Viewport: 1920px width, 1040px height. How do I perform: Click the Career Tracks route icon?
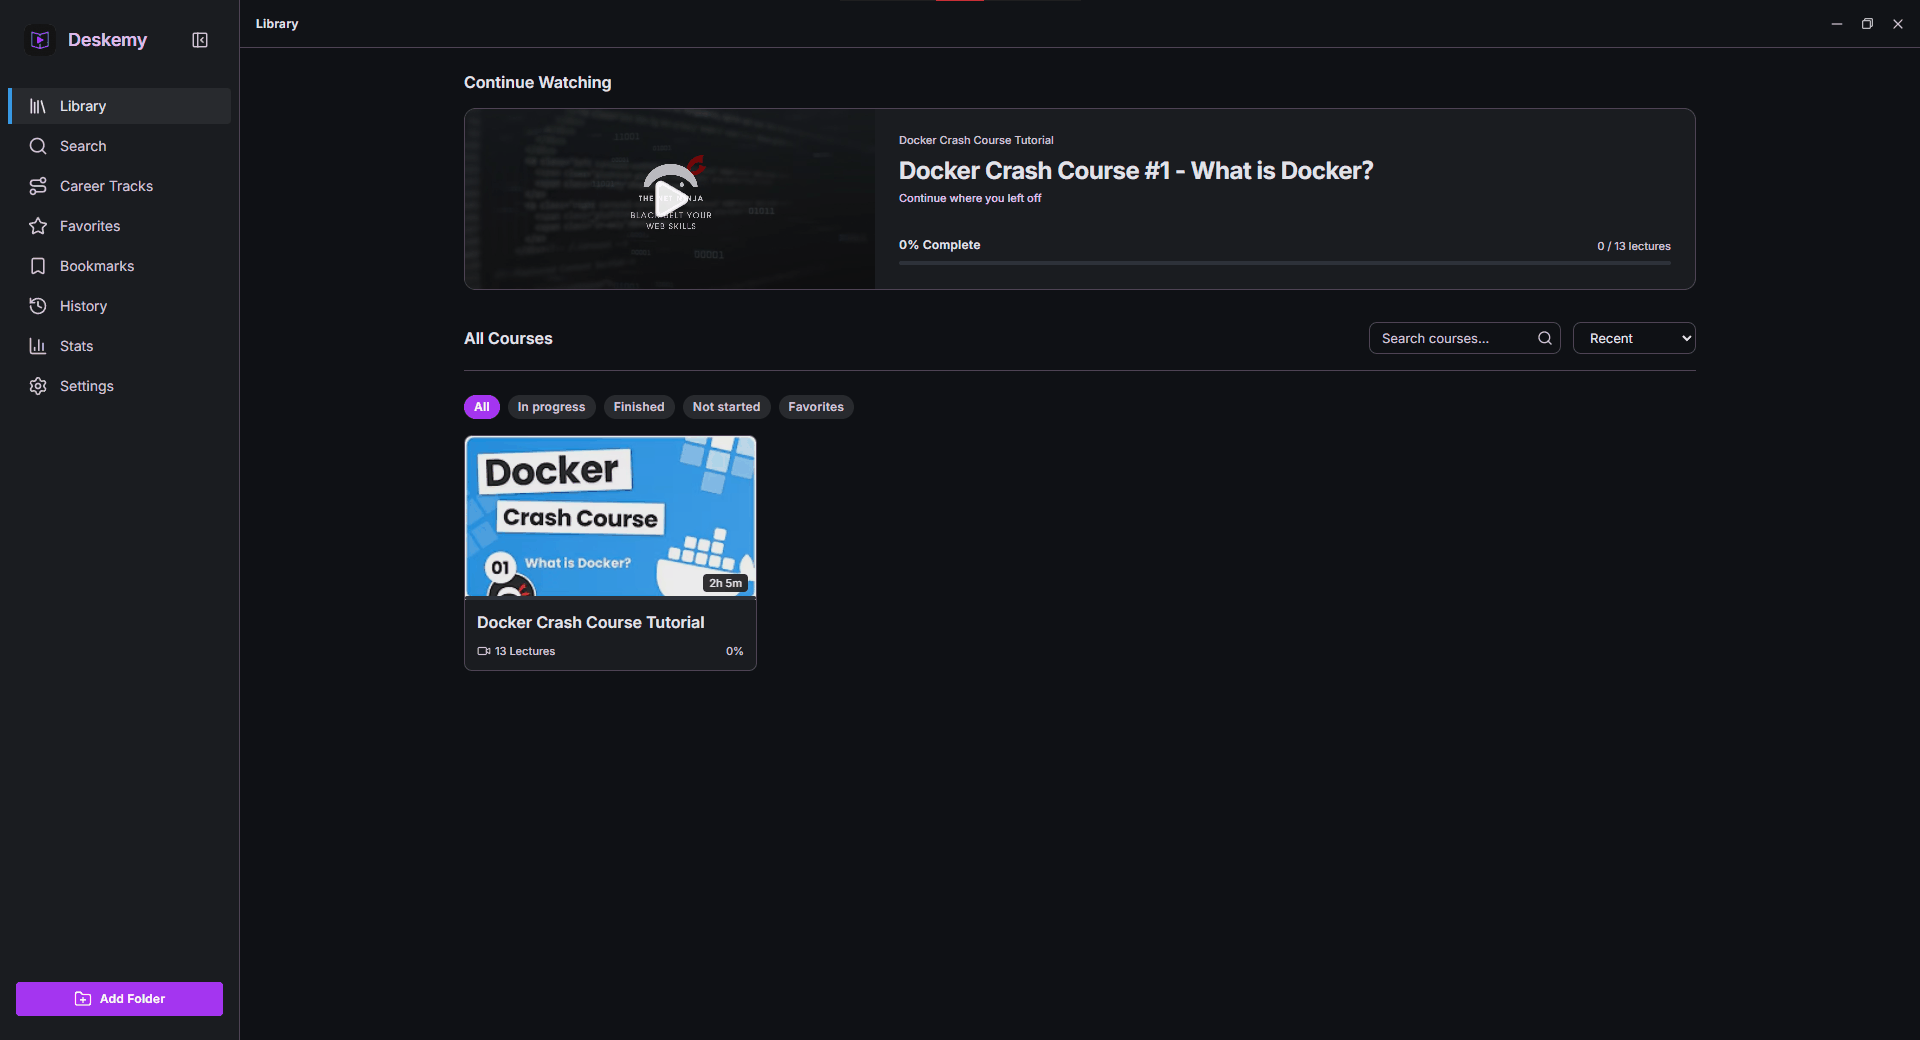click(x=38, y=186)
